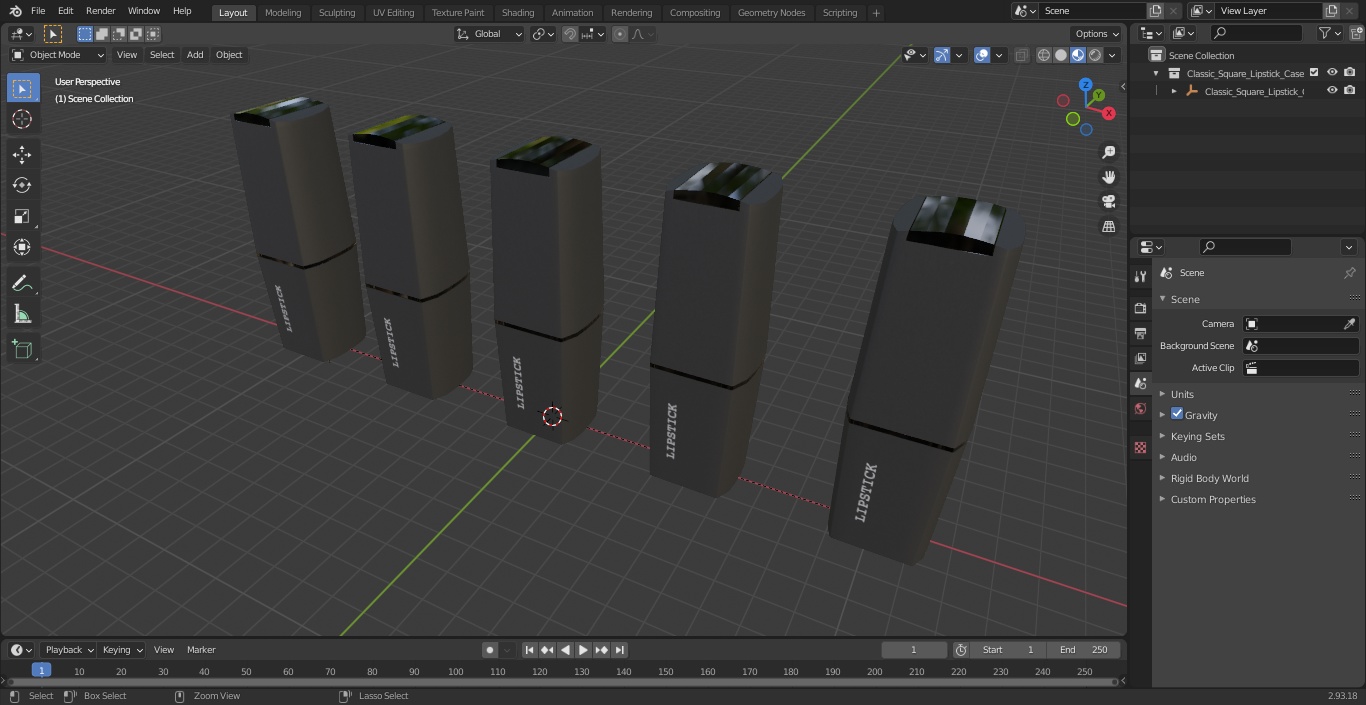Toggle snapping magnet

coord(570,34)
